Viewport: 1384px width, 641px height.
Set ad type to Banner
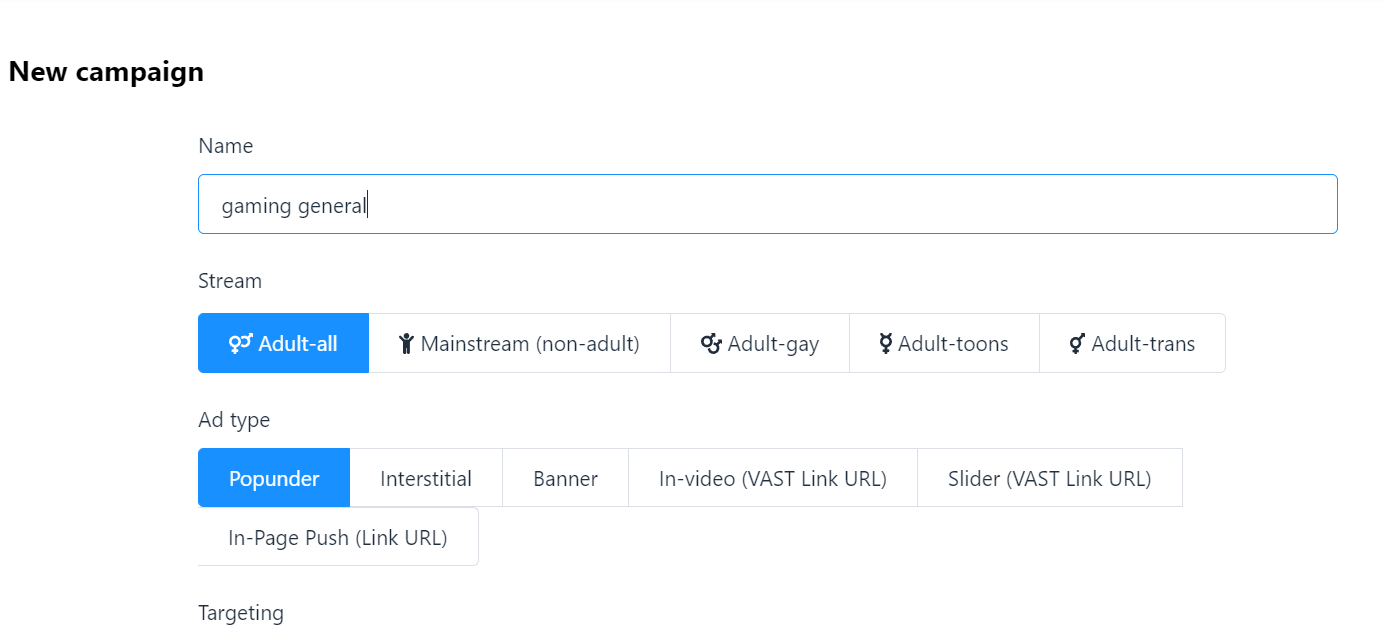(565, 479)
